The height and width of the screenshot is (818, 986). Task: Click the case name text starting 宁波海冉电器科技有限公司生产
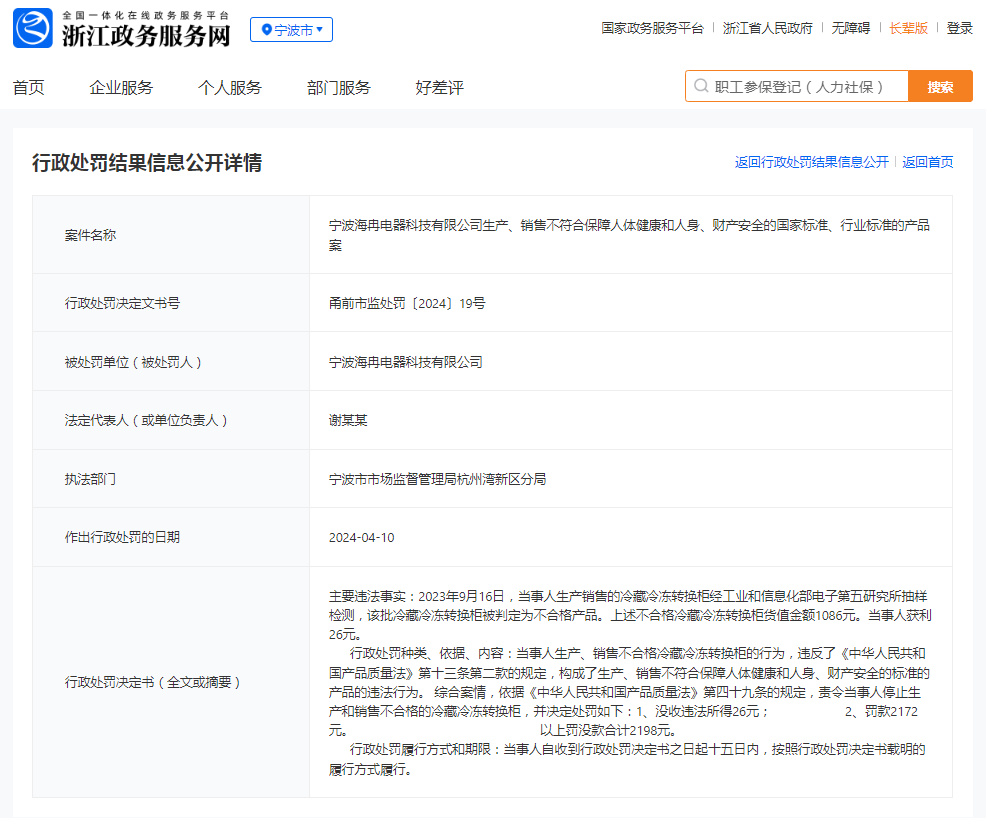pyautogui.click(x=629, y=235)
